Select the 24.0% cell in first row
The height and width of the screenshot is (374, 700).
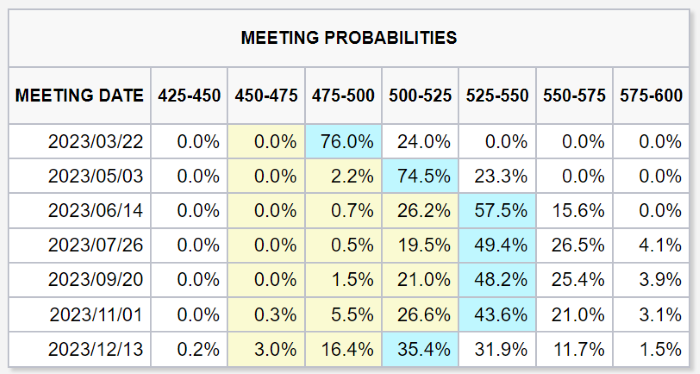[x=421, y=141]
